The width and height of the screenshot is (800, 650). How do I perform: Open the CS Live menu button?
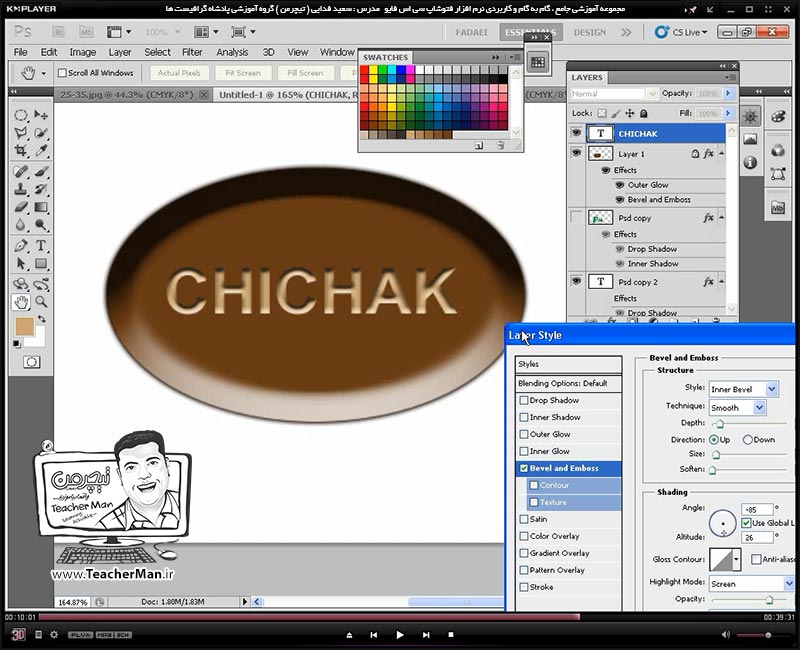click(681, 32)
